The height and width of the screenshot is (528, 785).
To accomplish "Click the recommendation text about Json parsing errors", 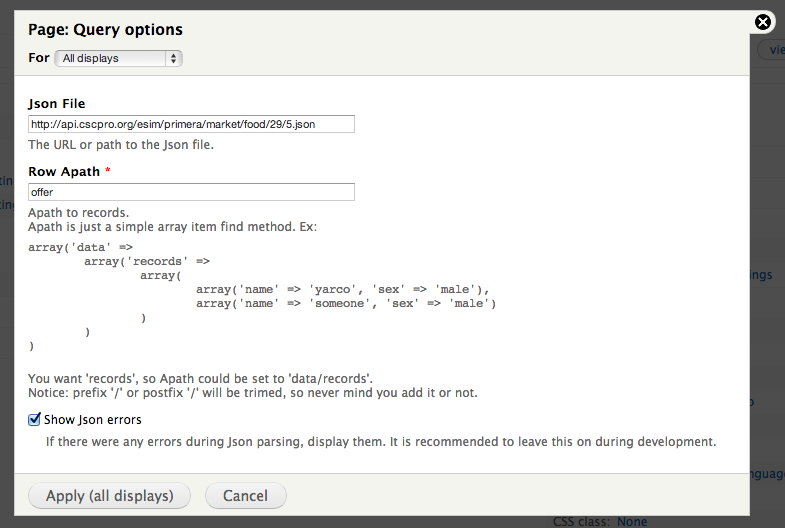I will (x=381, y=442).
